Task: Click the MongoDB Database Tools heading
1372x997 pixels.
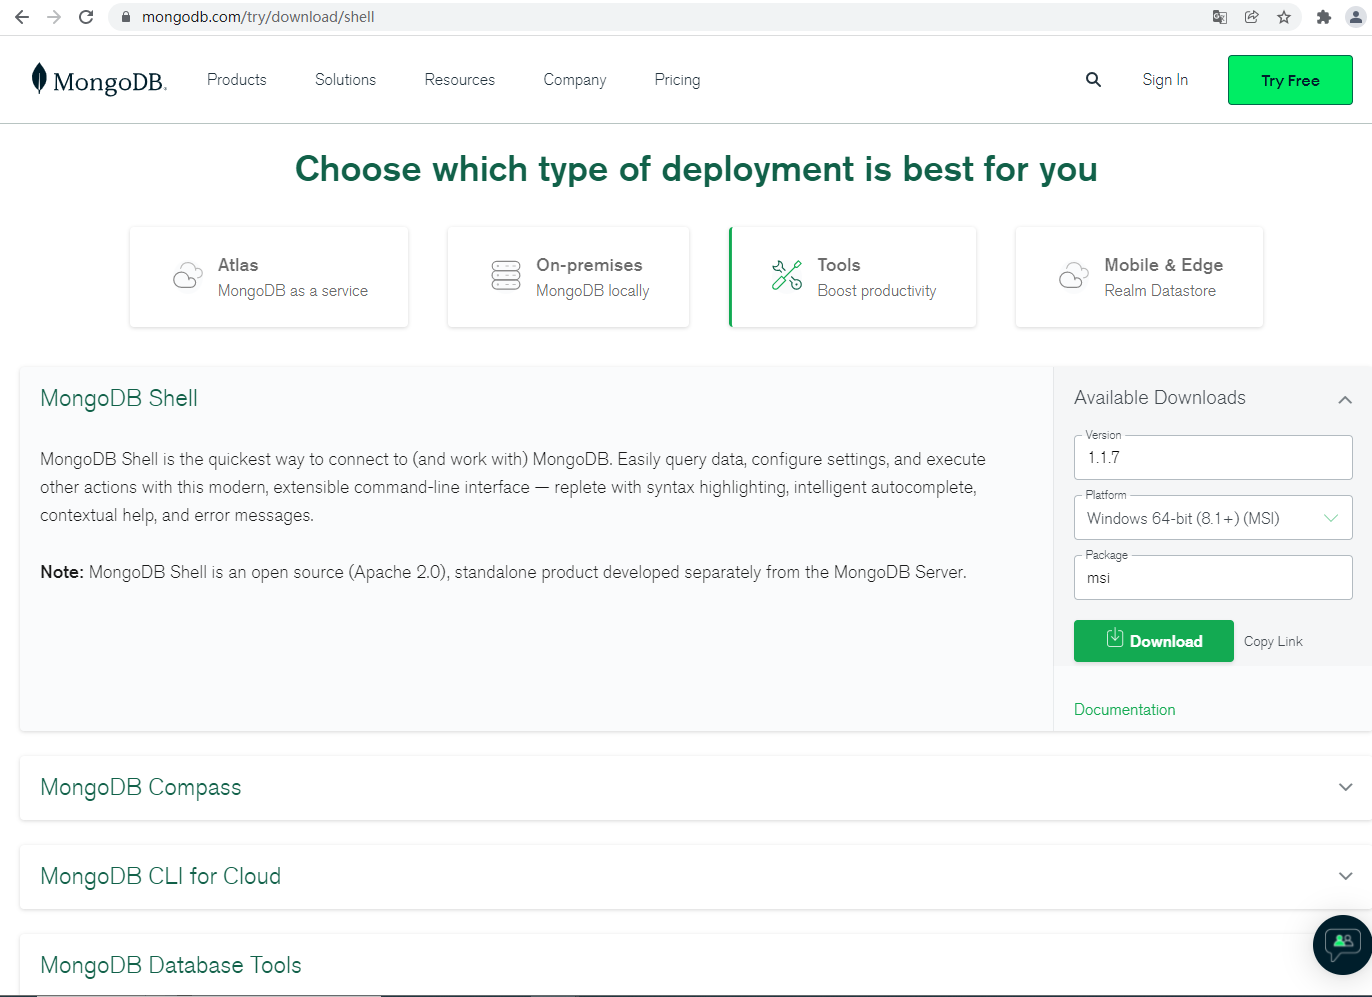Action: pos(171,965)
